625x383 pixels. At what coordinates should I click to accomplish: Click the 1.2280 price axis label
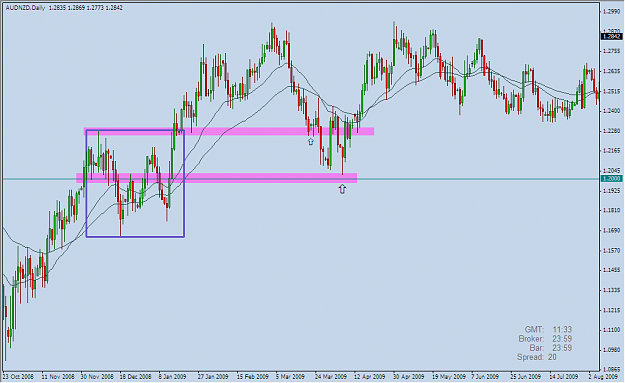point(612,131)
